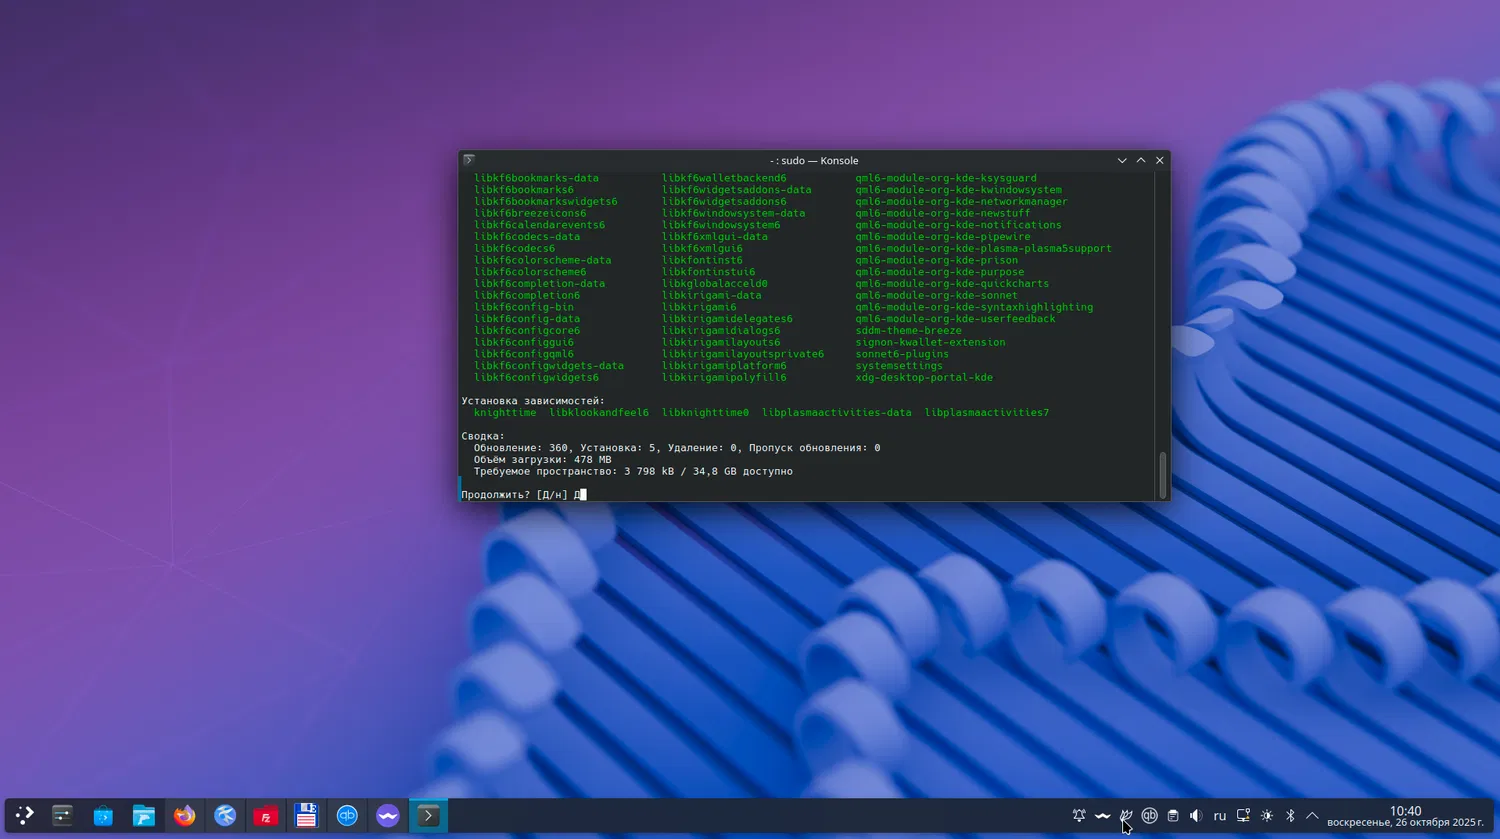
Task: Click package name "libknighttime0"
Action: point(705,413)
